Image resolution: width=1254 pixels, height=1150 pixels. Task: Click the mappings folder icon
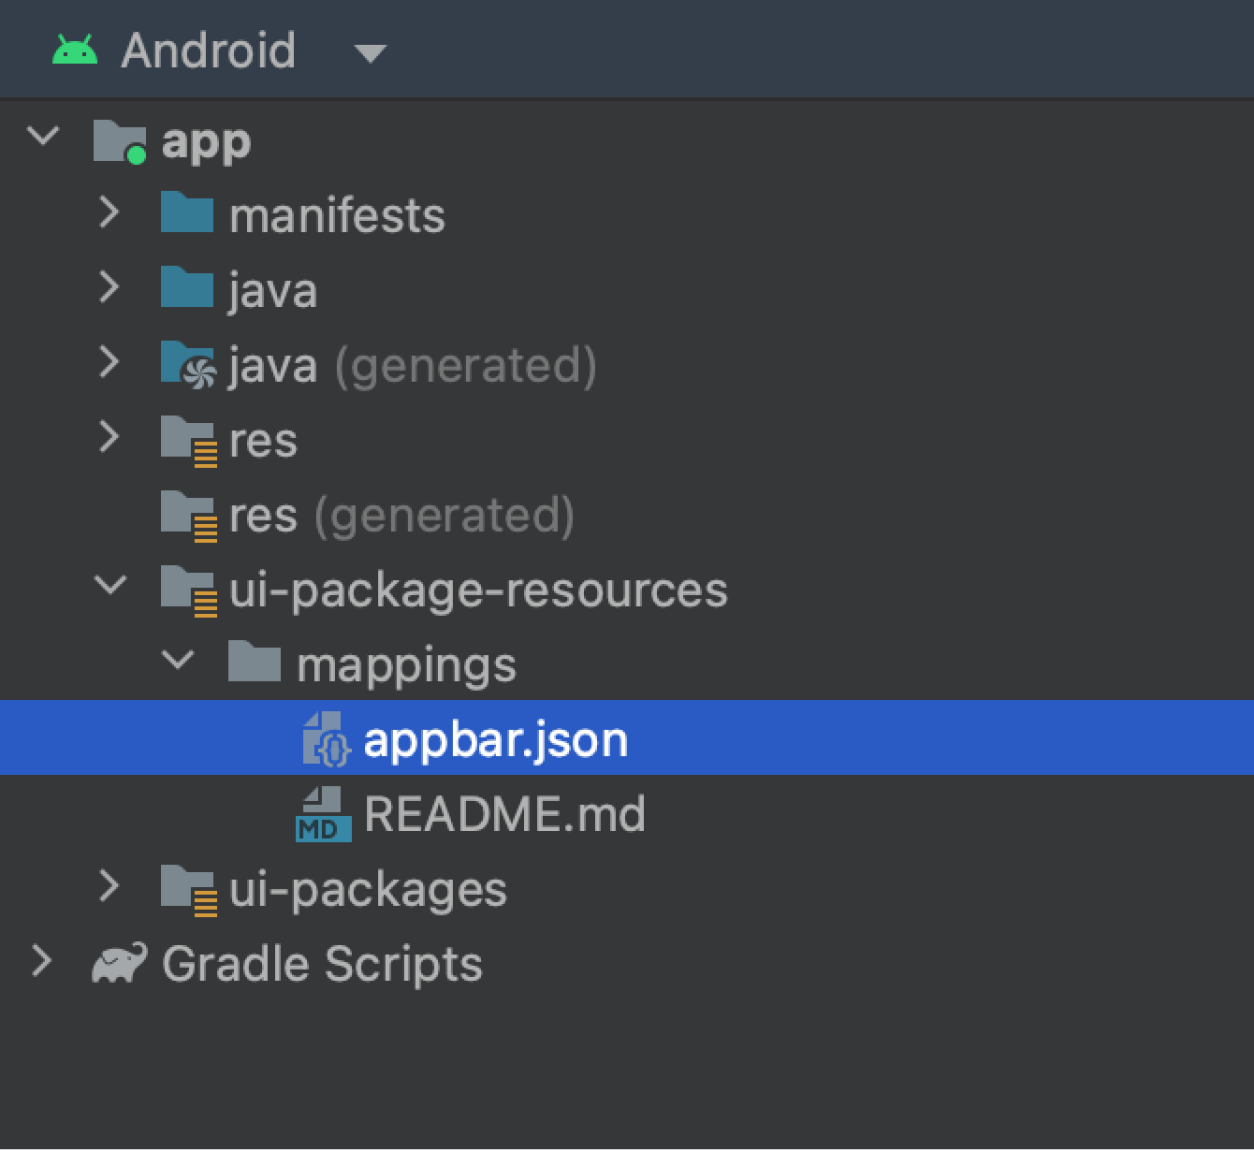[254, 661]
